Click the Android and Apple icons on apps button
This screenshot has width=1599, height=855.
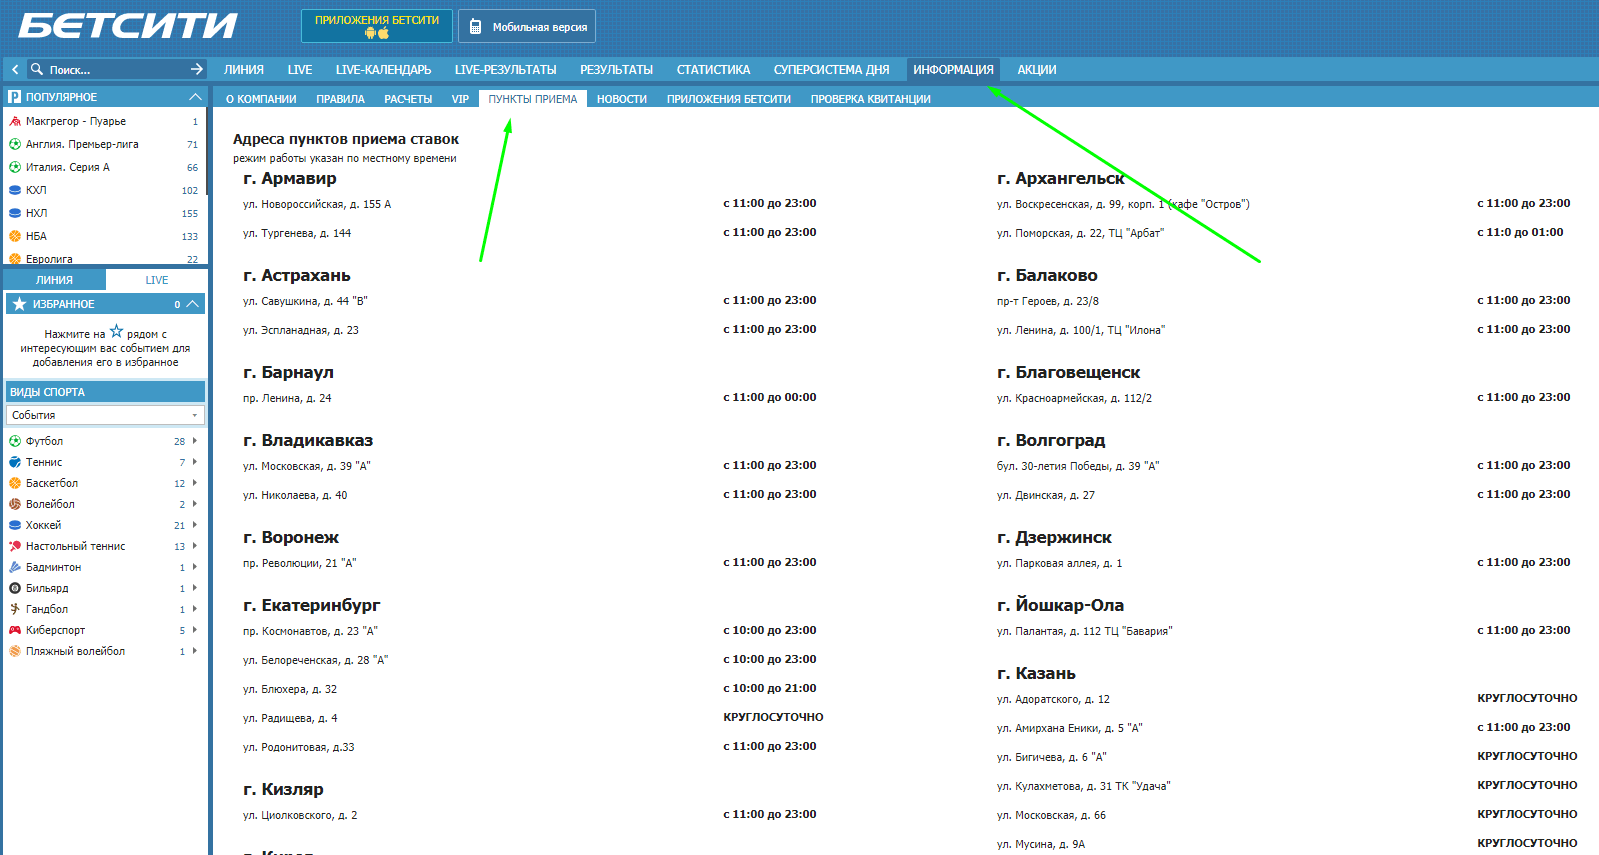(377, 33)
